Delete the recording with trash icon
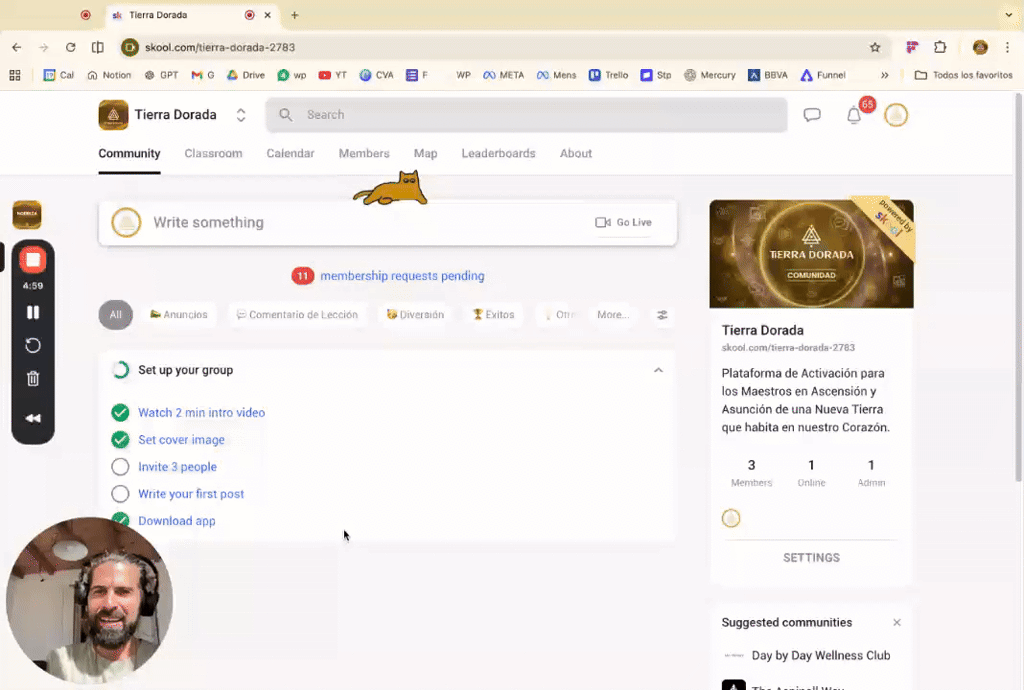The height and width of the screenshot is (690, 1024). point(33,379)
